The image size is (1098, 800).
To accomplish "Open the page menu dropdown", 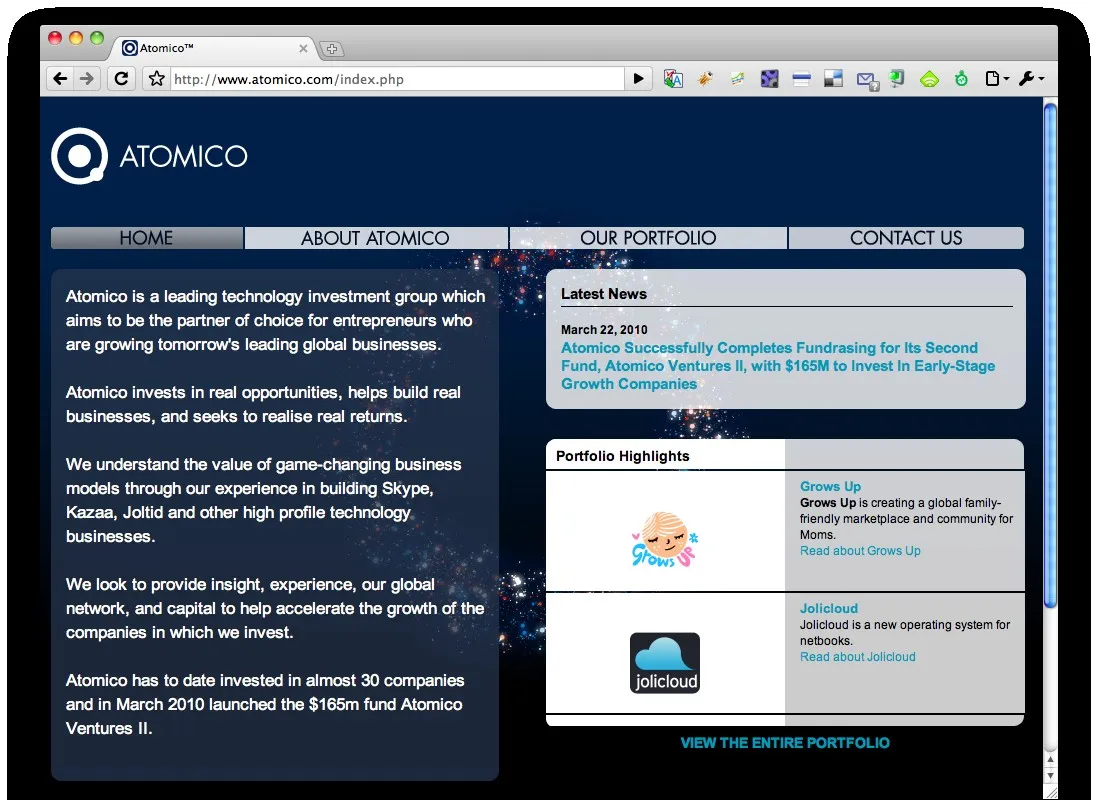I will coord(996,79).
